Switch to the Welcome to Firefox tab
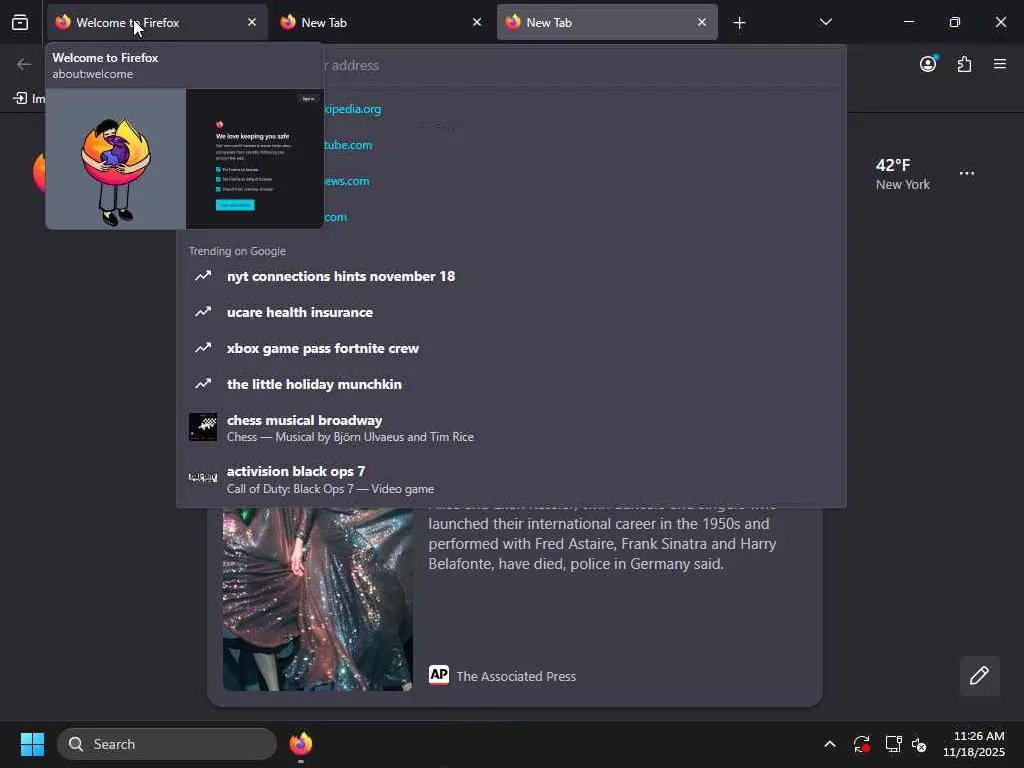Screen dimensions: 1024x768 pyautogui.click(x=157, y=22)
